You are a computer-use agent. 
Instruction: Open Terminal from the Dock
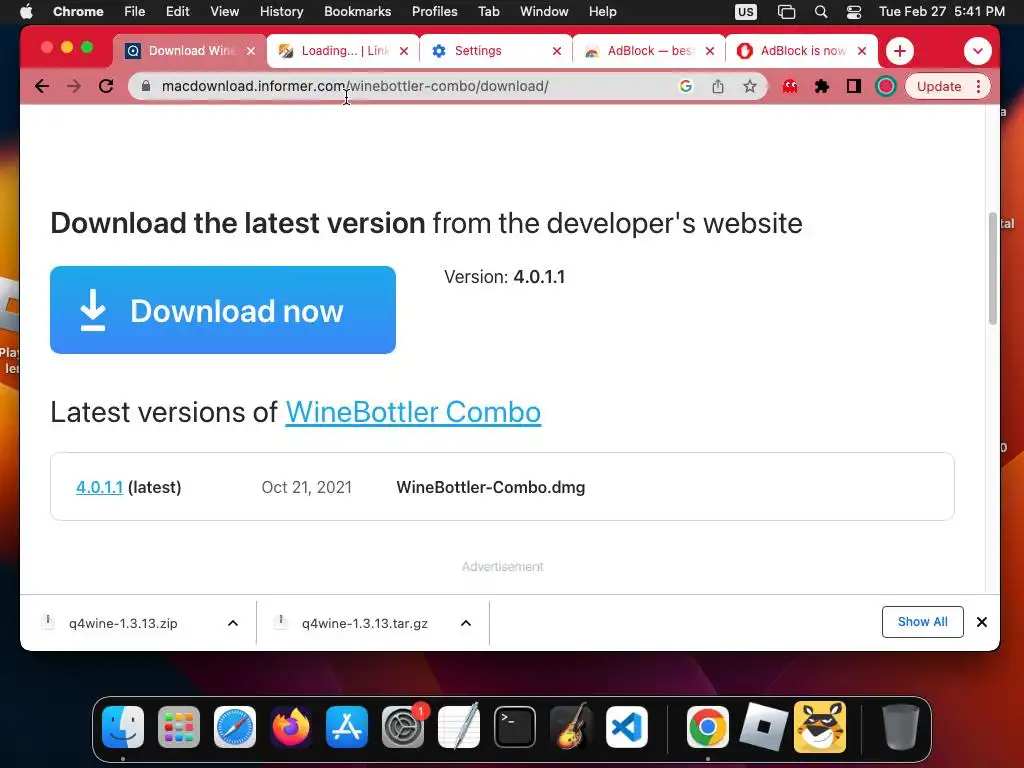pyautogui.click(x=515, y=727)
